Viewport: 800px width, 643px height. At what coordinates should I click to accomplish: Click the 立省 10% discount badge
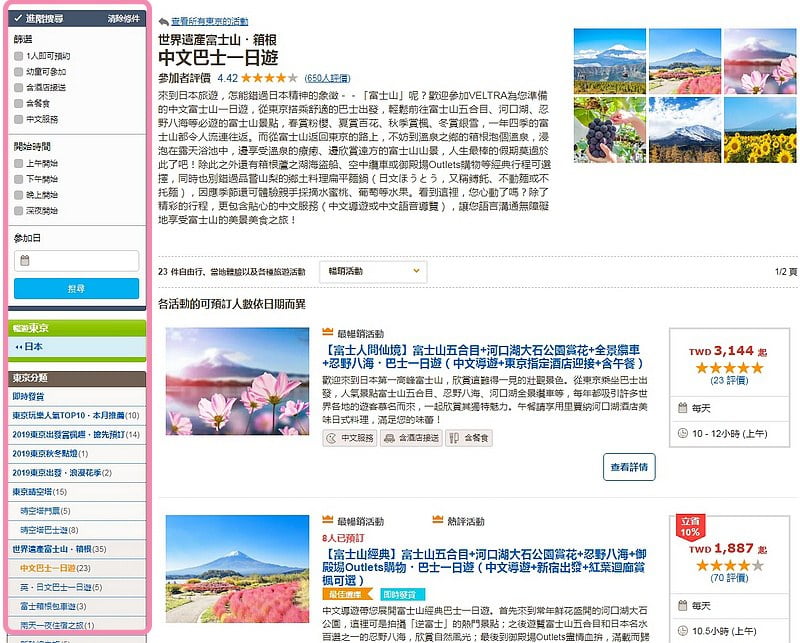[690, 527]
